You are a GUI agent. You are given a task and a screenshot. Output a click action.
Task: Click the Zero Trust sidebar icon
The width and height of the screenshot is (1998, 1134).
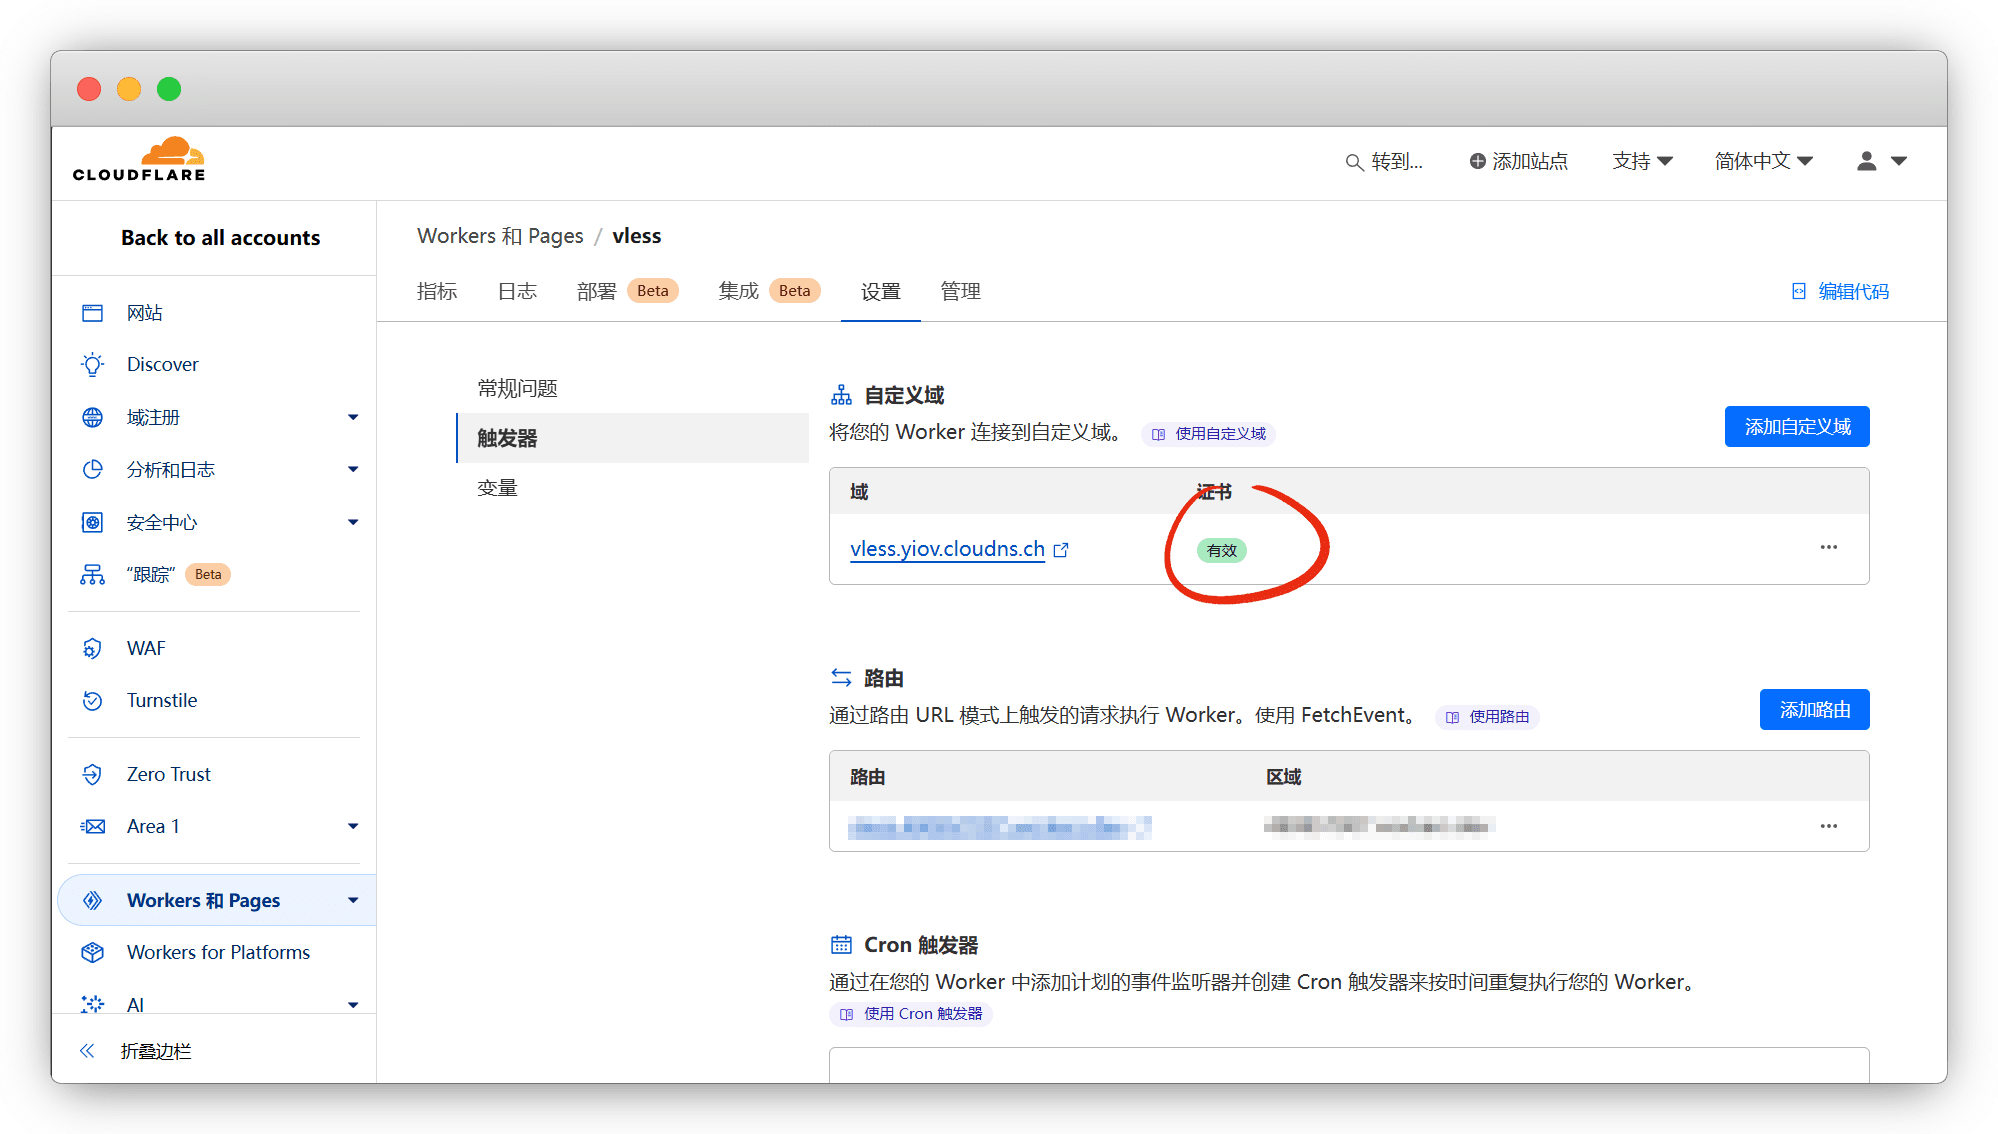pyautogui.click(x=92, y=775)
